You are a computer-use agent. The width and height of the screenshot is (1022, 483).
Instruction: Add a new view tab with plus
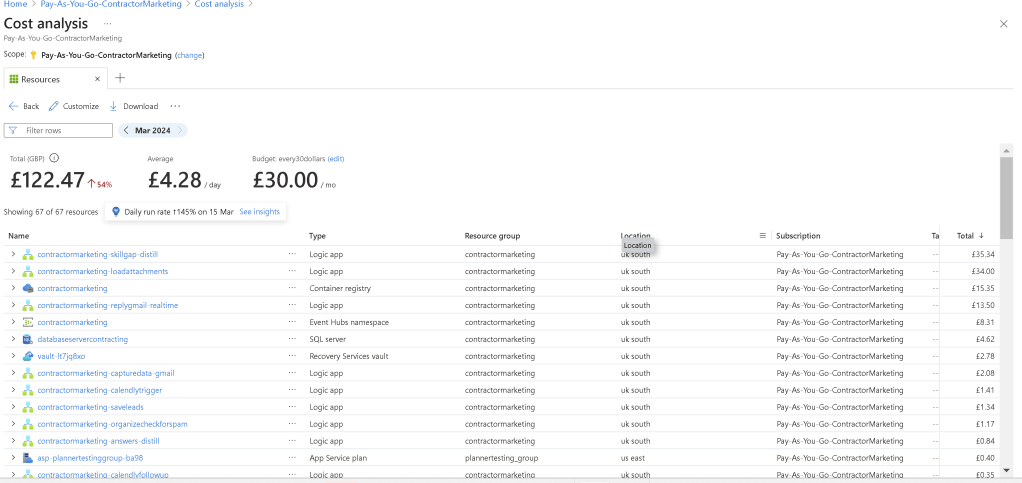(120, 78)
